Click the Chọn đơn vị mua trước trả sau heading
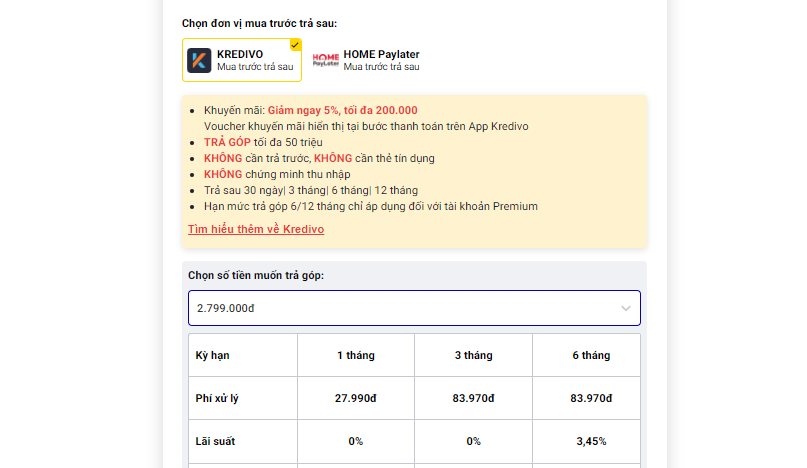 (259, 23)
